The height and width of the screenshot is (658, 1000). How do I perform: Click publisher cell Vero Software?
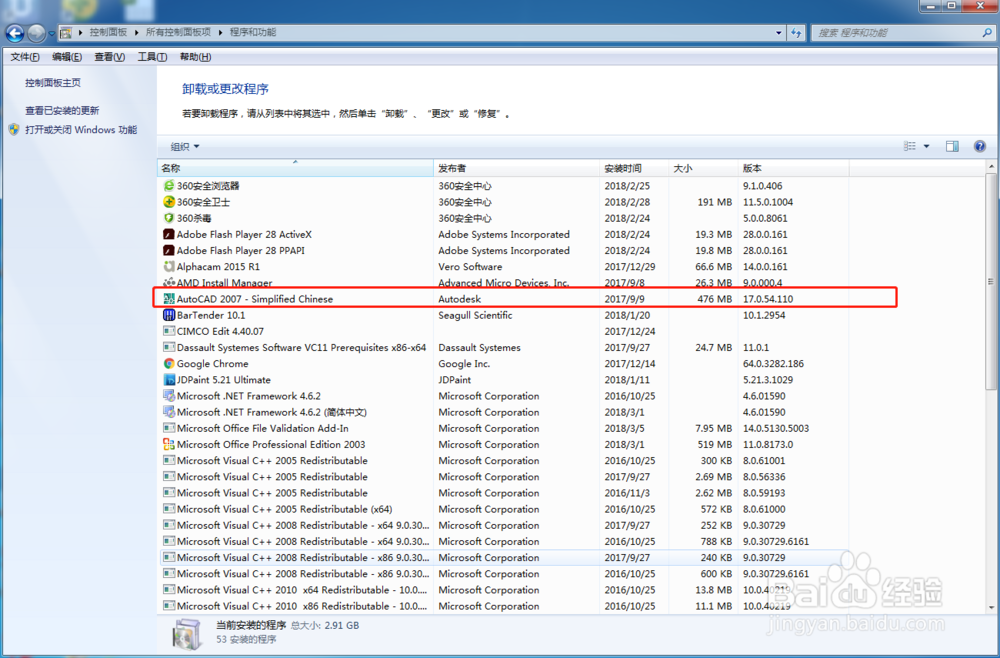(470, 267)
